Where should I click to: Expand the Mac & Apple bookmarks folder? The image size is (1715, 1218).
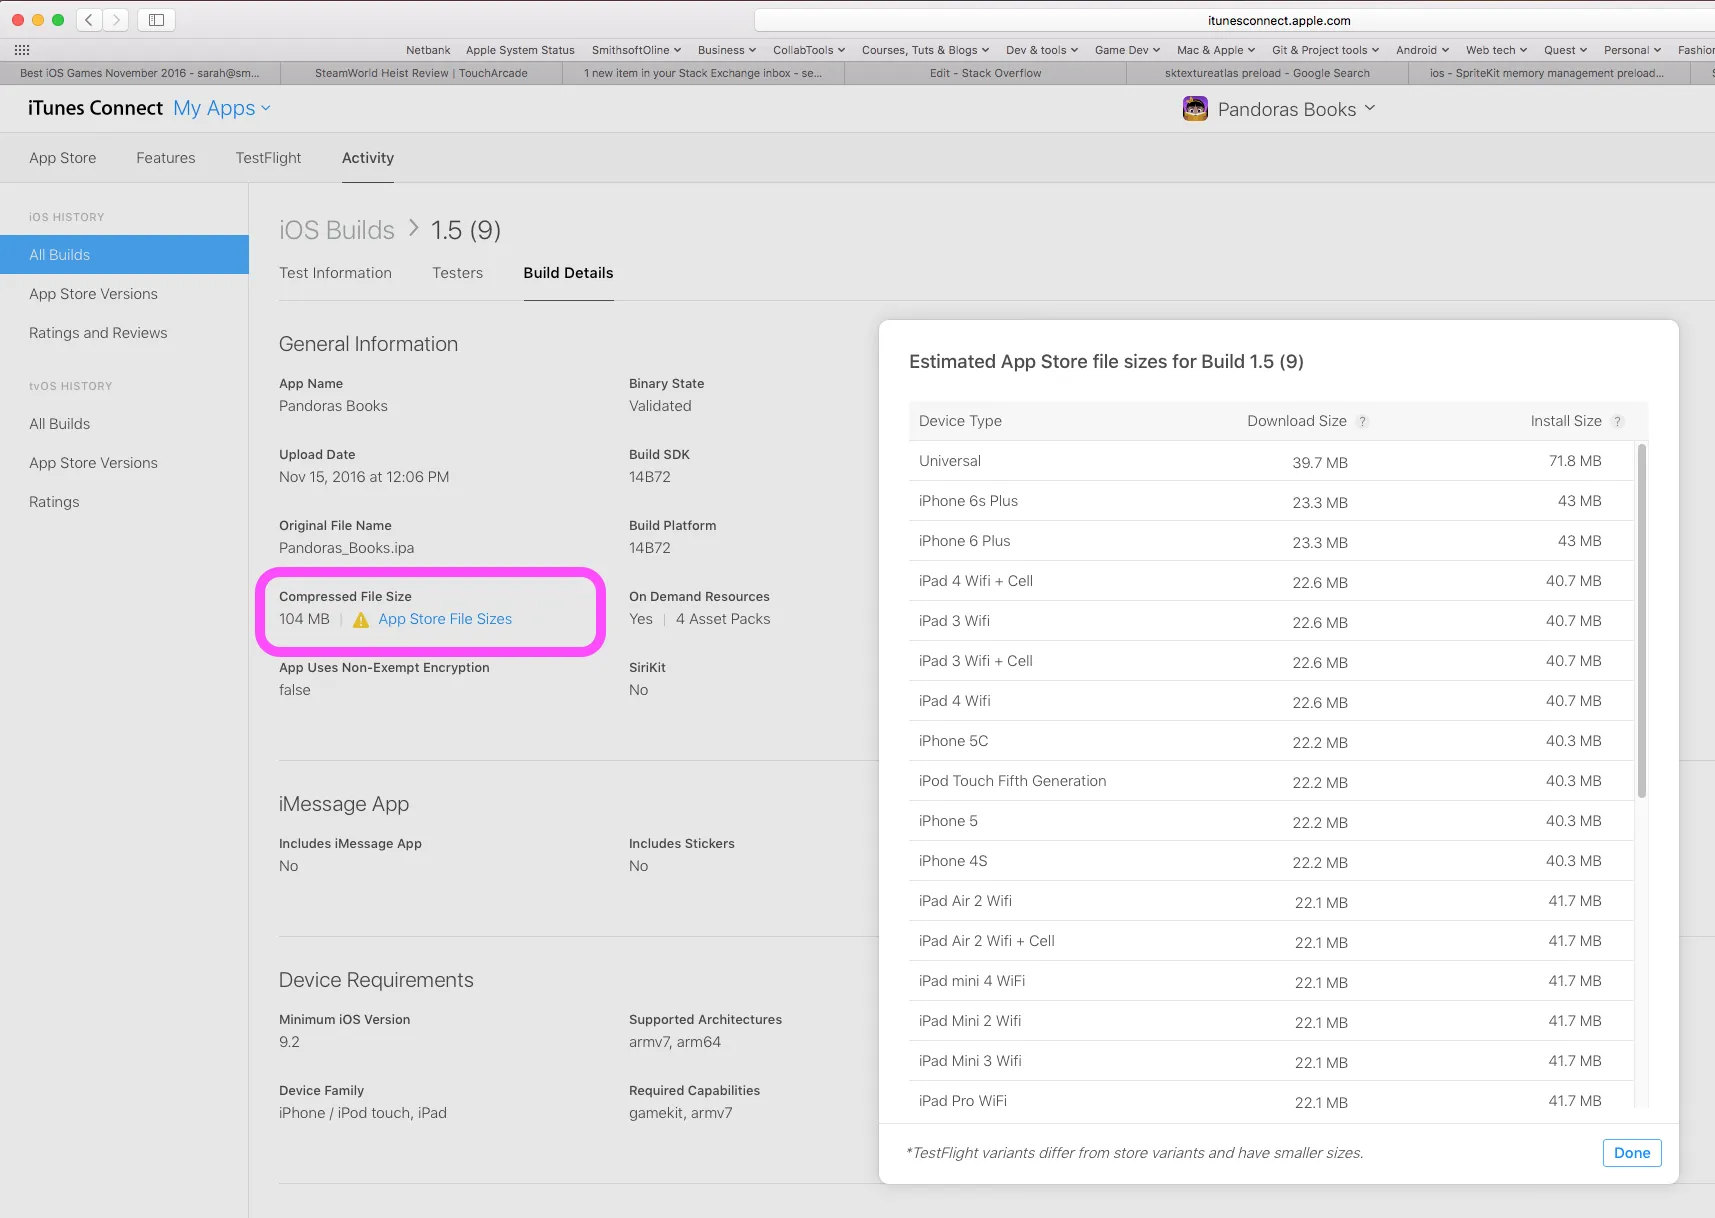point(1216,50)
